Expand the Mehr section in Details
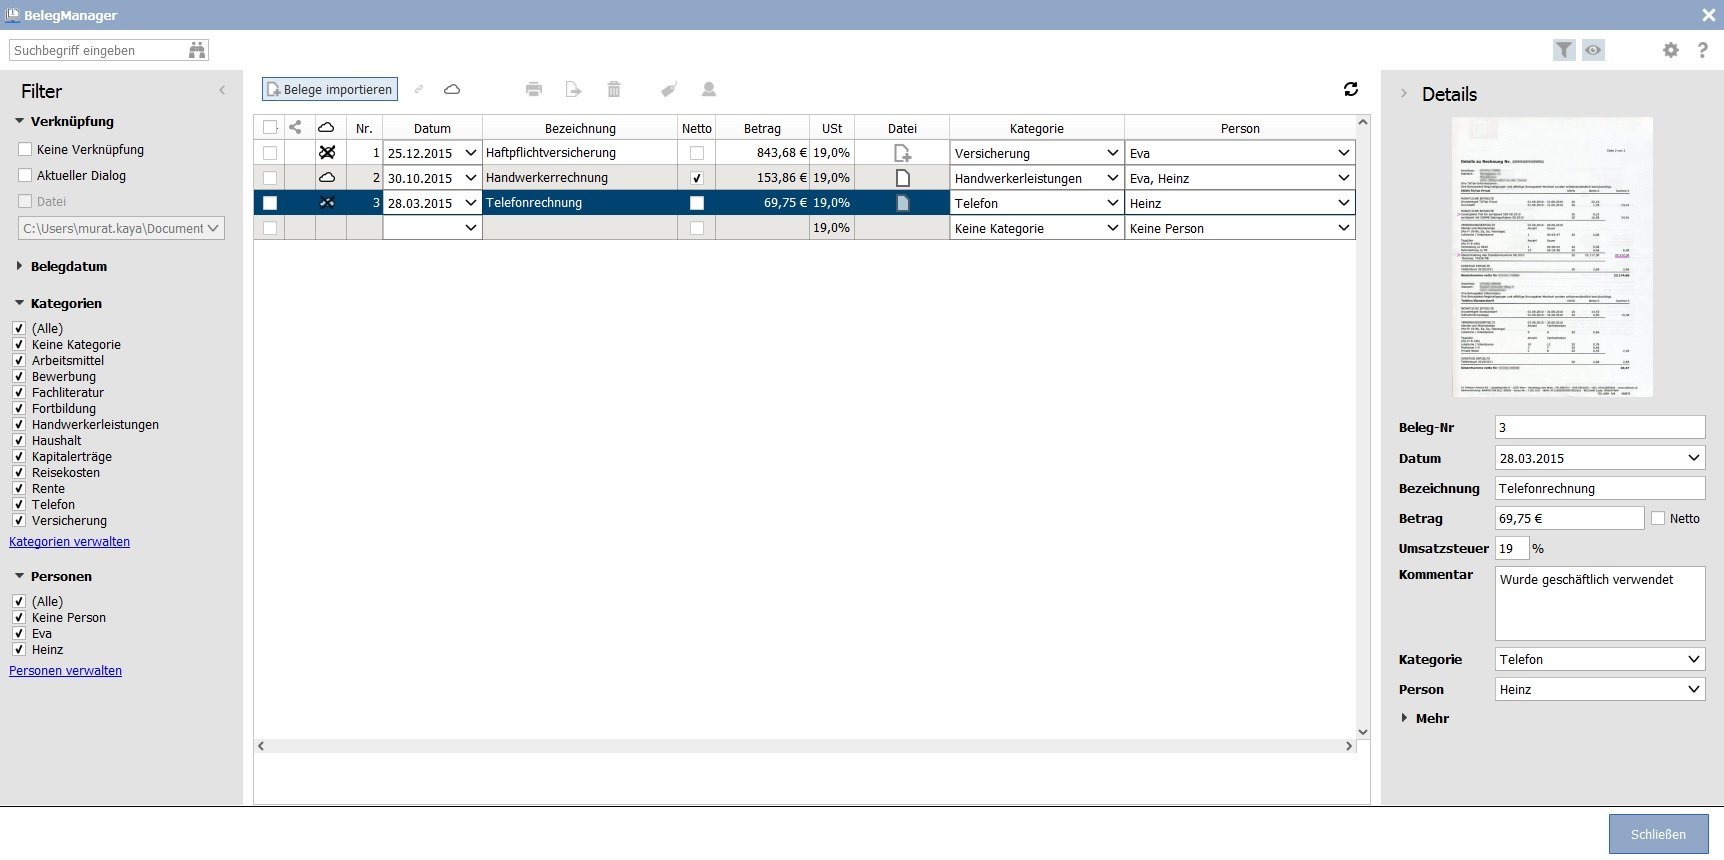 1425,718
